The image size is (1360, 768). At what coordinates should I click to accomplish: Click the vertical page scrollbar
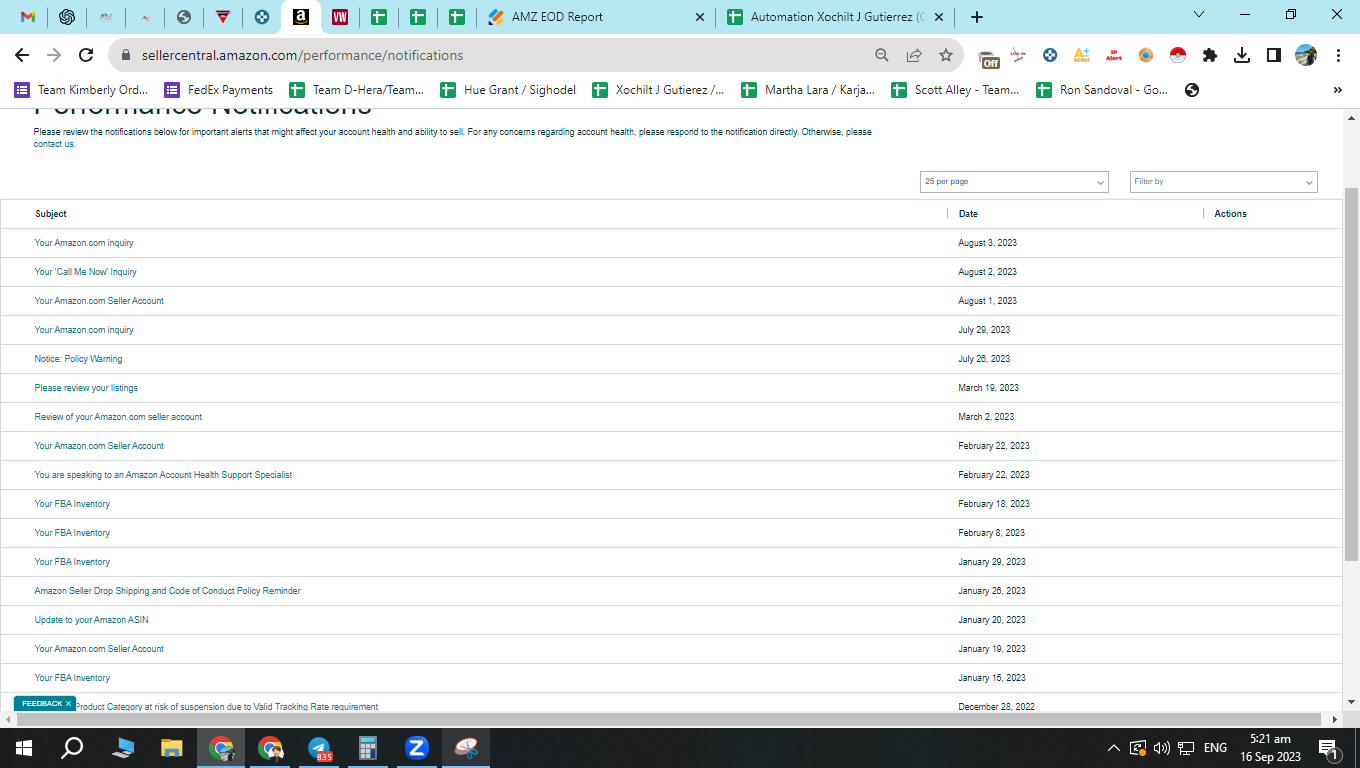click(x=1351, y=374)
